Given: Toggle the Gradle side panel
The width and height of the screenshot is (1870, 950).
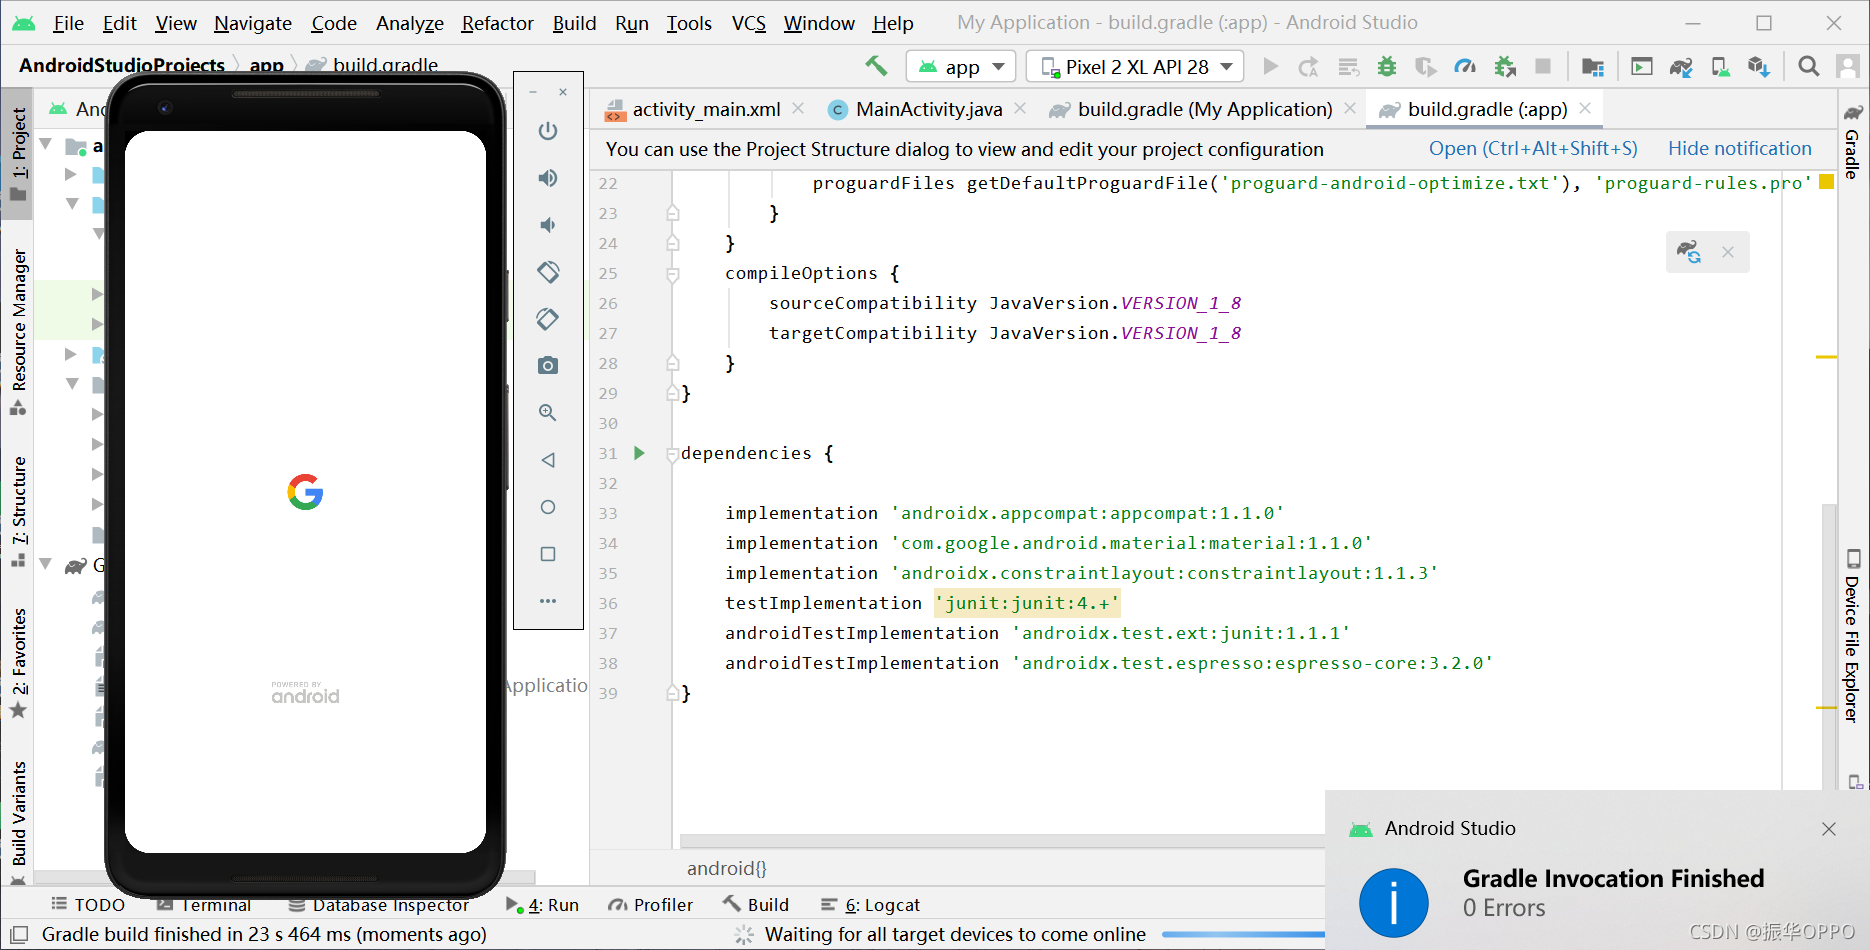Looking at the screenshot, I should click(x=1853, y=140).
